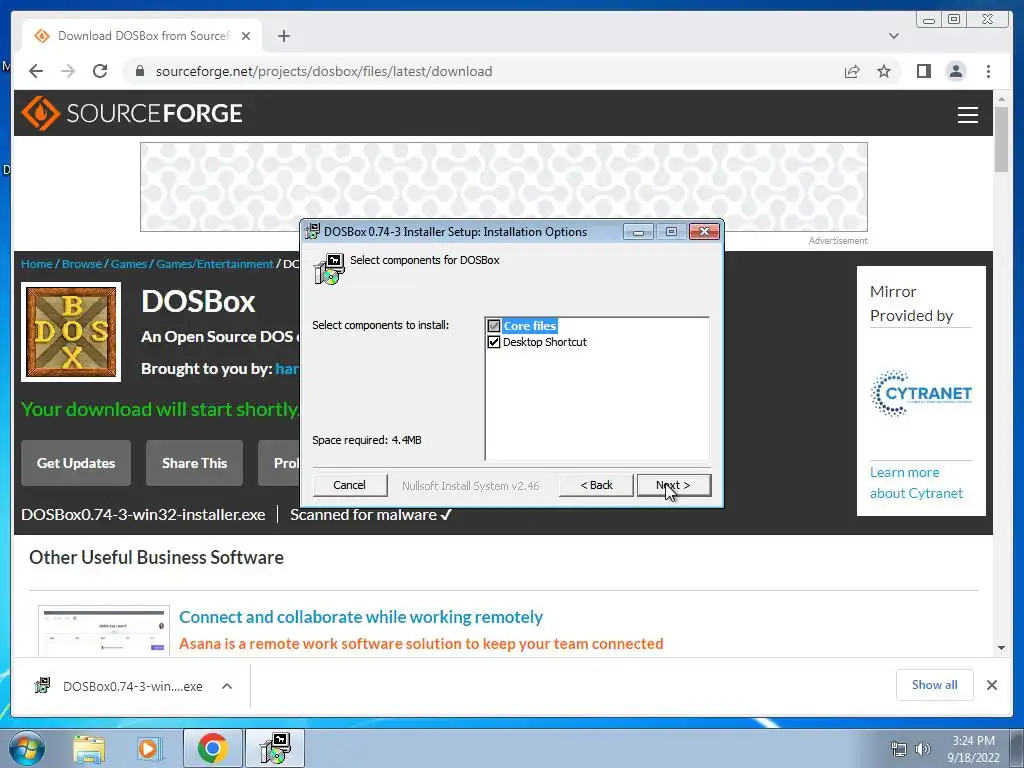Click the volume speaker tray icon
Image resolution: width=1024 pixels, height=768 pixels.
tap(922, 749)
